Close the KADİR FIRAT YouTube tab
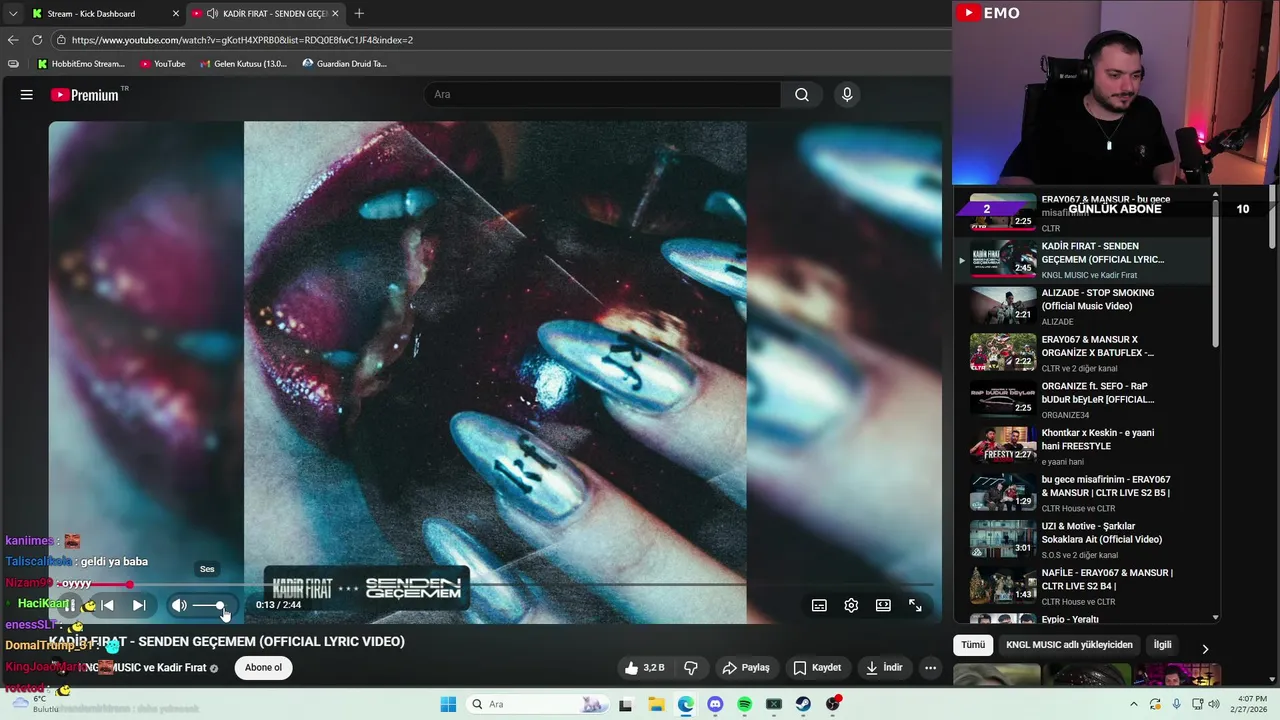Screen dimensions: 1280x720 (x=335, y=14)
